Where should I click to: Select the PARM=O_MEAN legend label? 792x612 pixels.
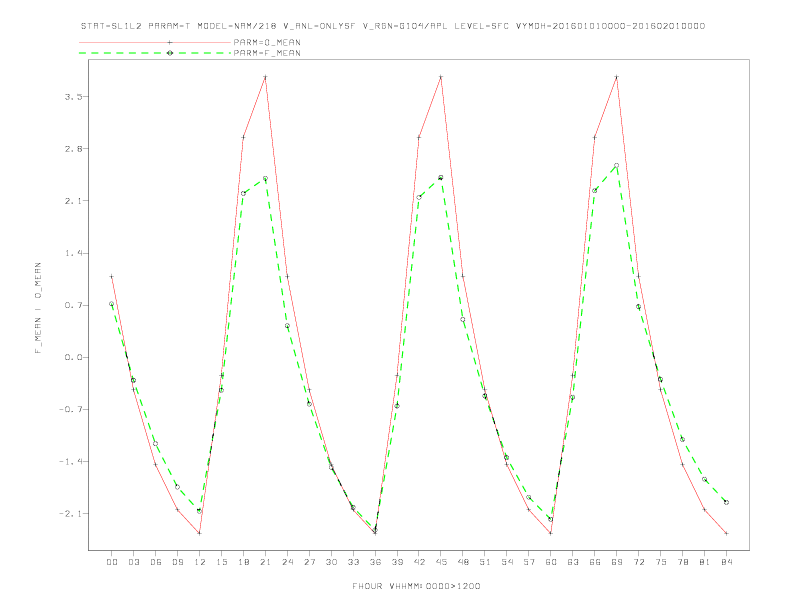(267, 42)
